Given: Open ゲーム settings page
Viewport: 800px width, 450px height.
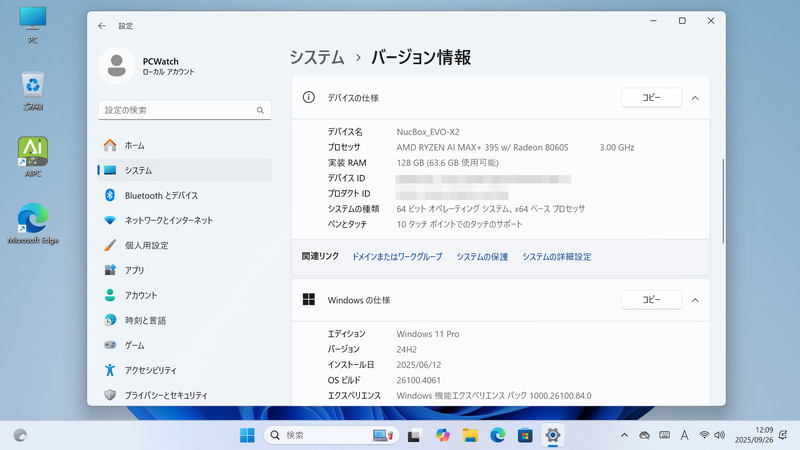Looking at the screenshot, I should coord(185,345).
